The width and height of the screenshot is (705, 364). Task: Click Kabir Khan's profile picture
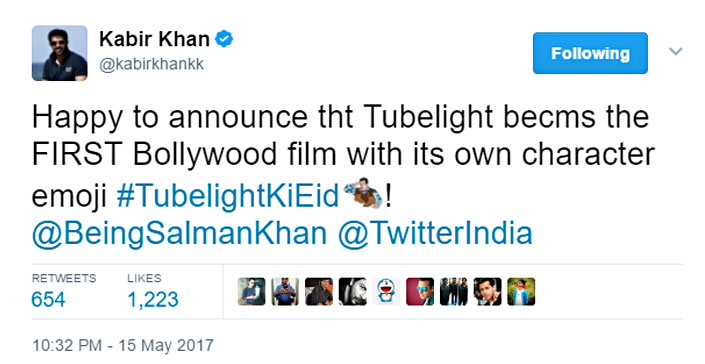click(x=59, y=53)
